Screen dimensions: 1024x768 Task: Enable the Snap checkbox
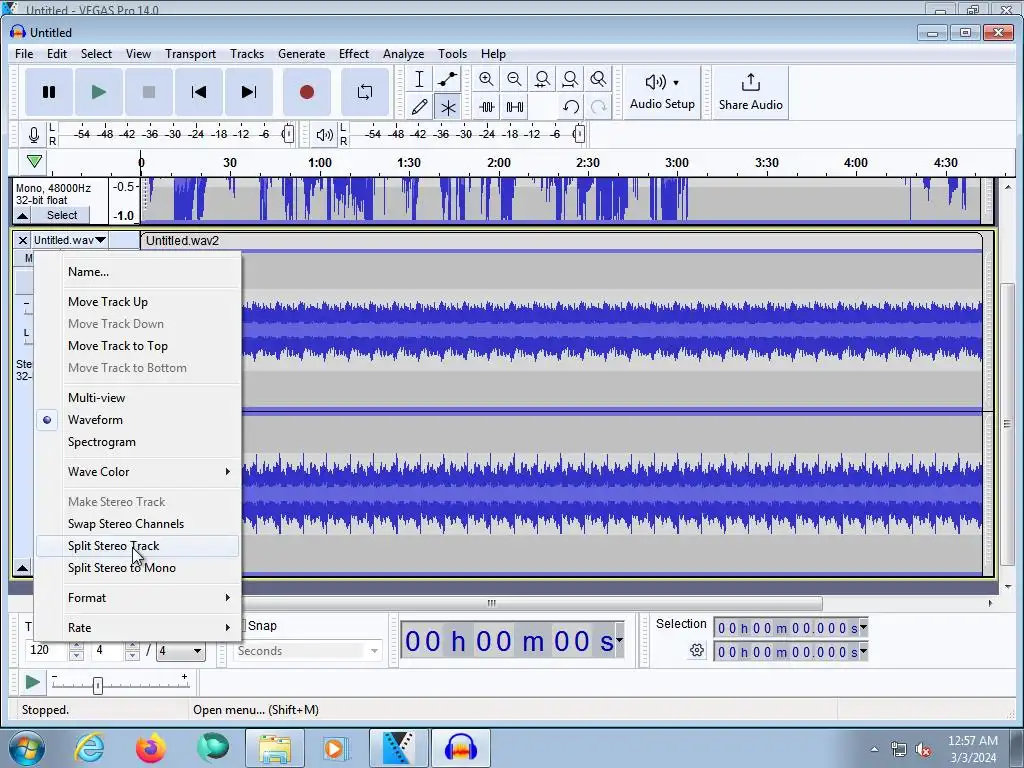coord(243,626)
